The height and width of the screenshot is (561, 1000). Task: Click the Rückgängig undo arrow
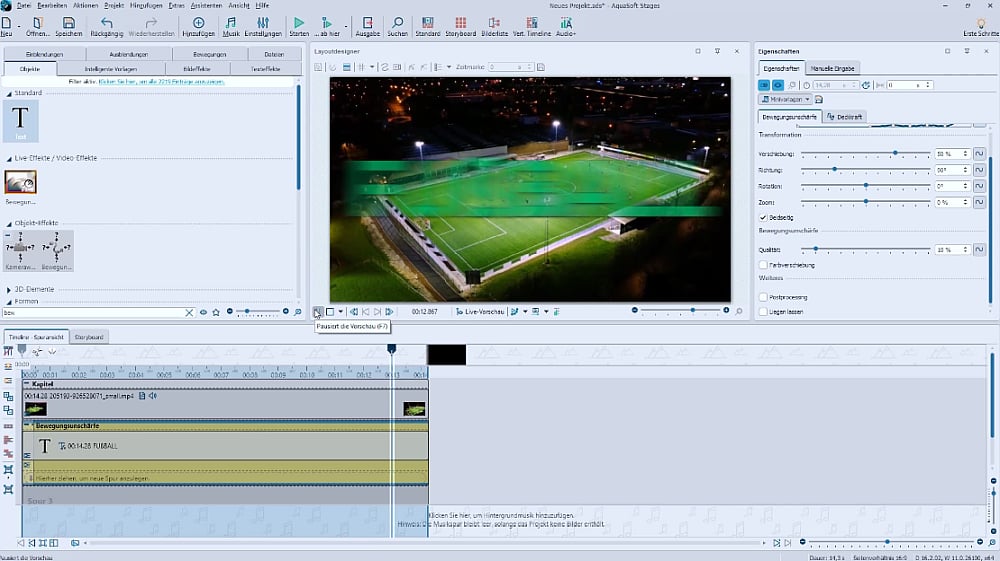[x=107, y=22]
